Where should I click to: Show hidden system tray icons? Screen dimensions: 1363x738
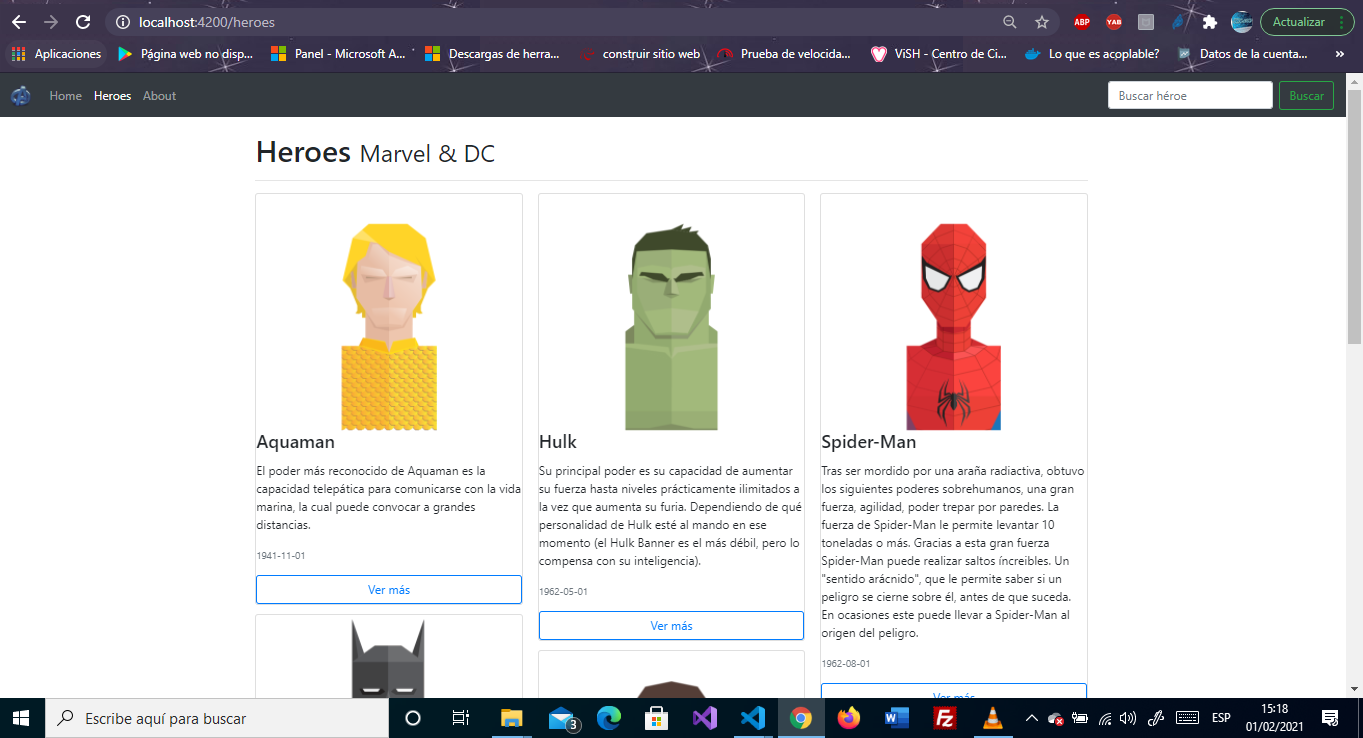click(1031, 718)
